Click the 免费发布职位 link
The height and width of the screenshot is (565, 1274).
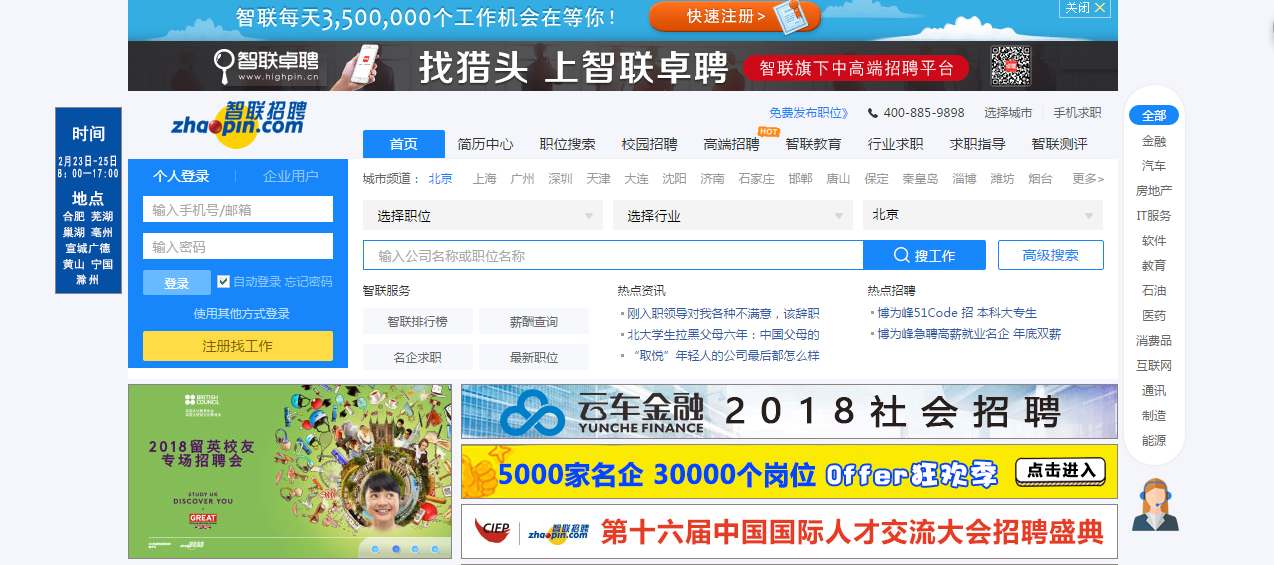809,113
